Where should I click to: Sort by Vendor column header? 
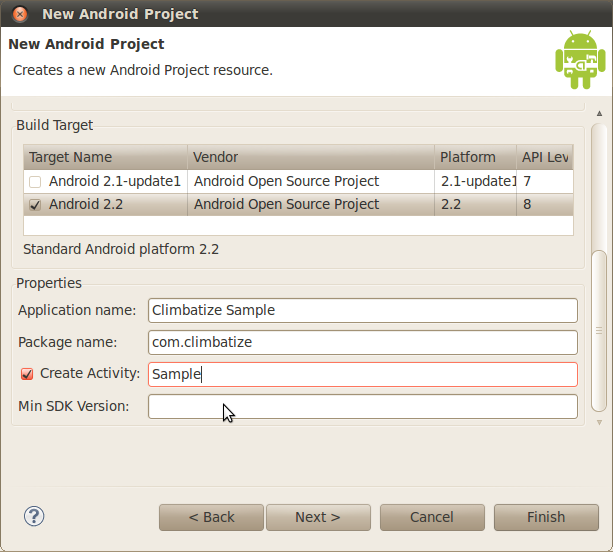pyautogui.click(x=311, y=157)
